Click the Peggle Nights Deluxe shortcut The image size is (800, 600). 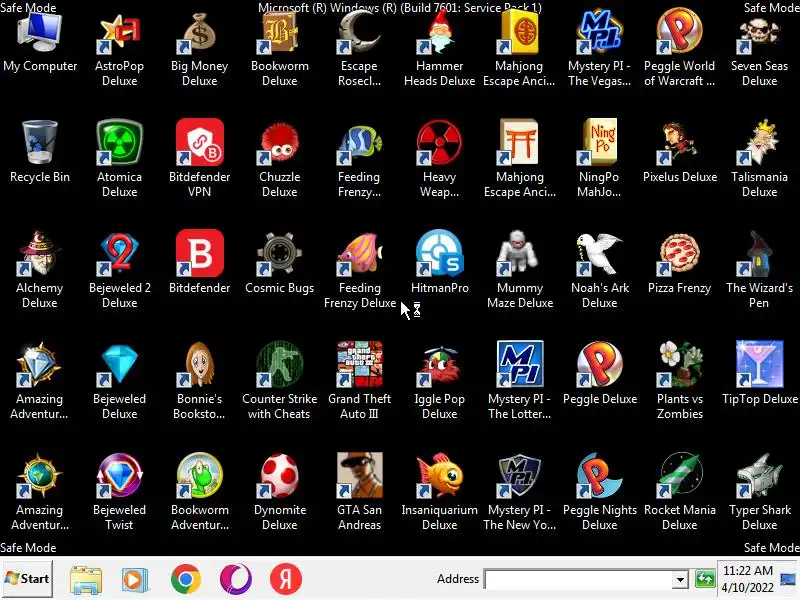tap(599, 491)
